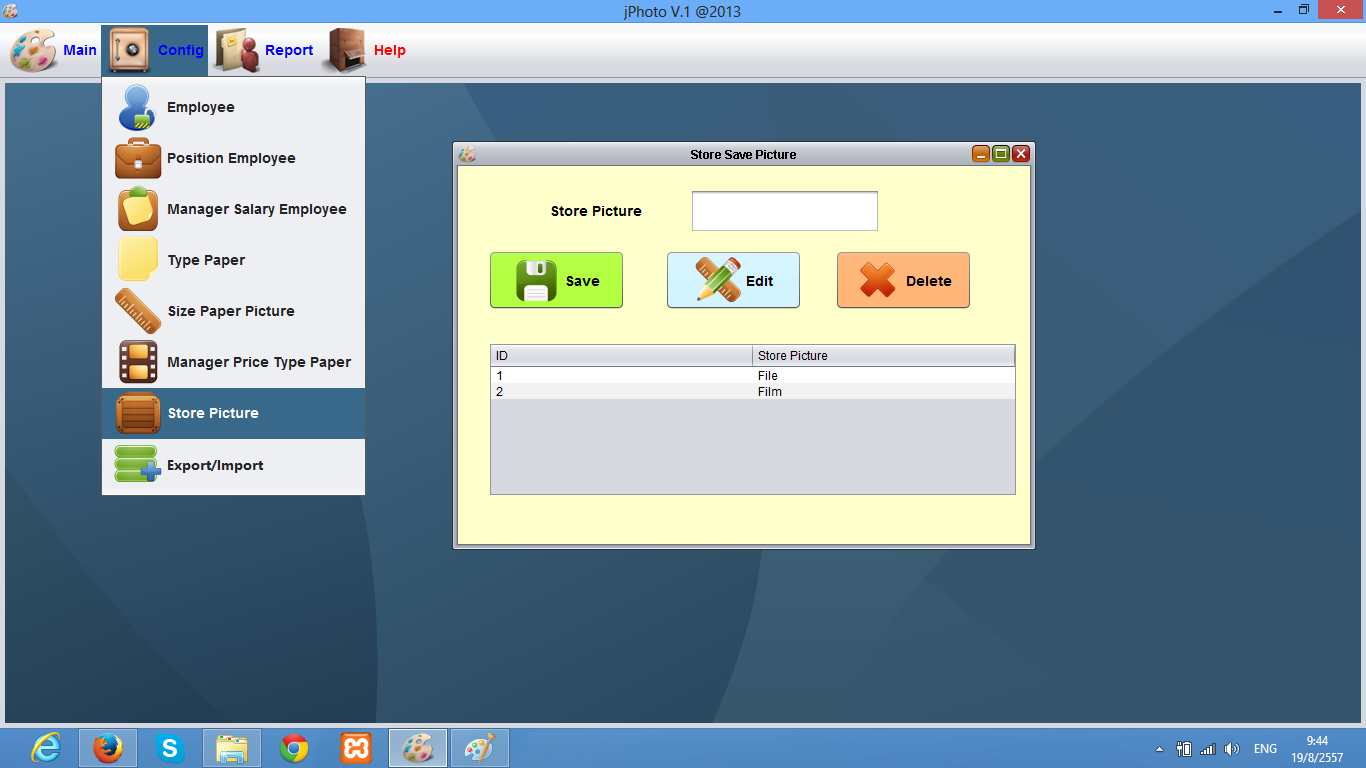This screenshot has height=768, width=1366.
Task: Click the Position Employee briefcase icon
Action: 137,158
